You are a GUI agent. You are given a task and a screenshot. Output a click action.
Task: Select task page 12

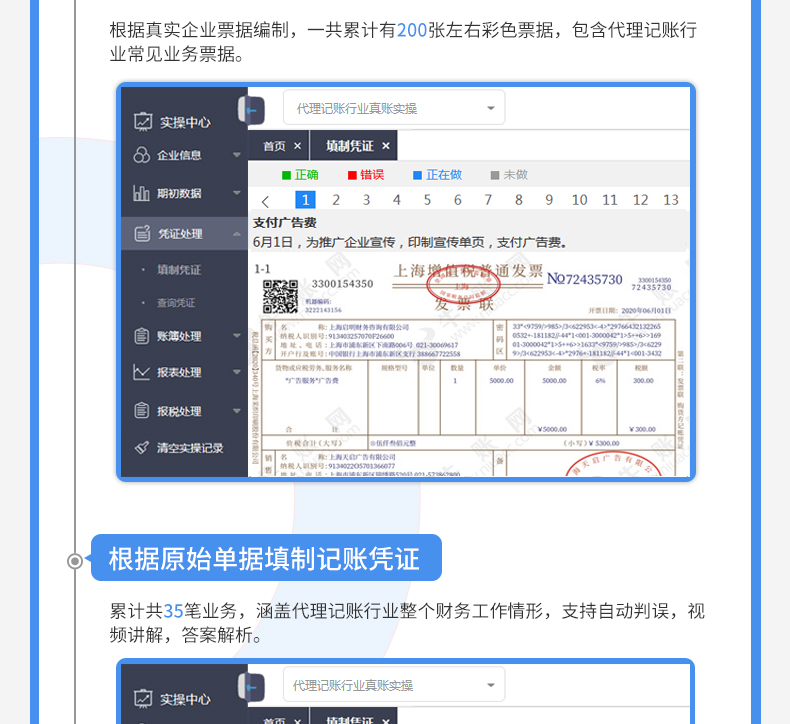click(x=640, y=200)
